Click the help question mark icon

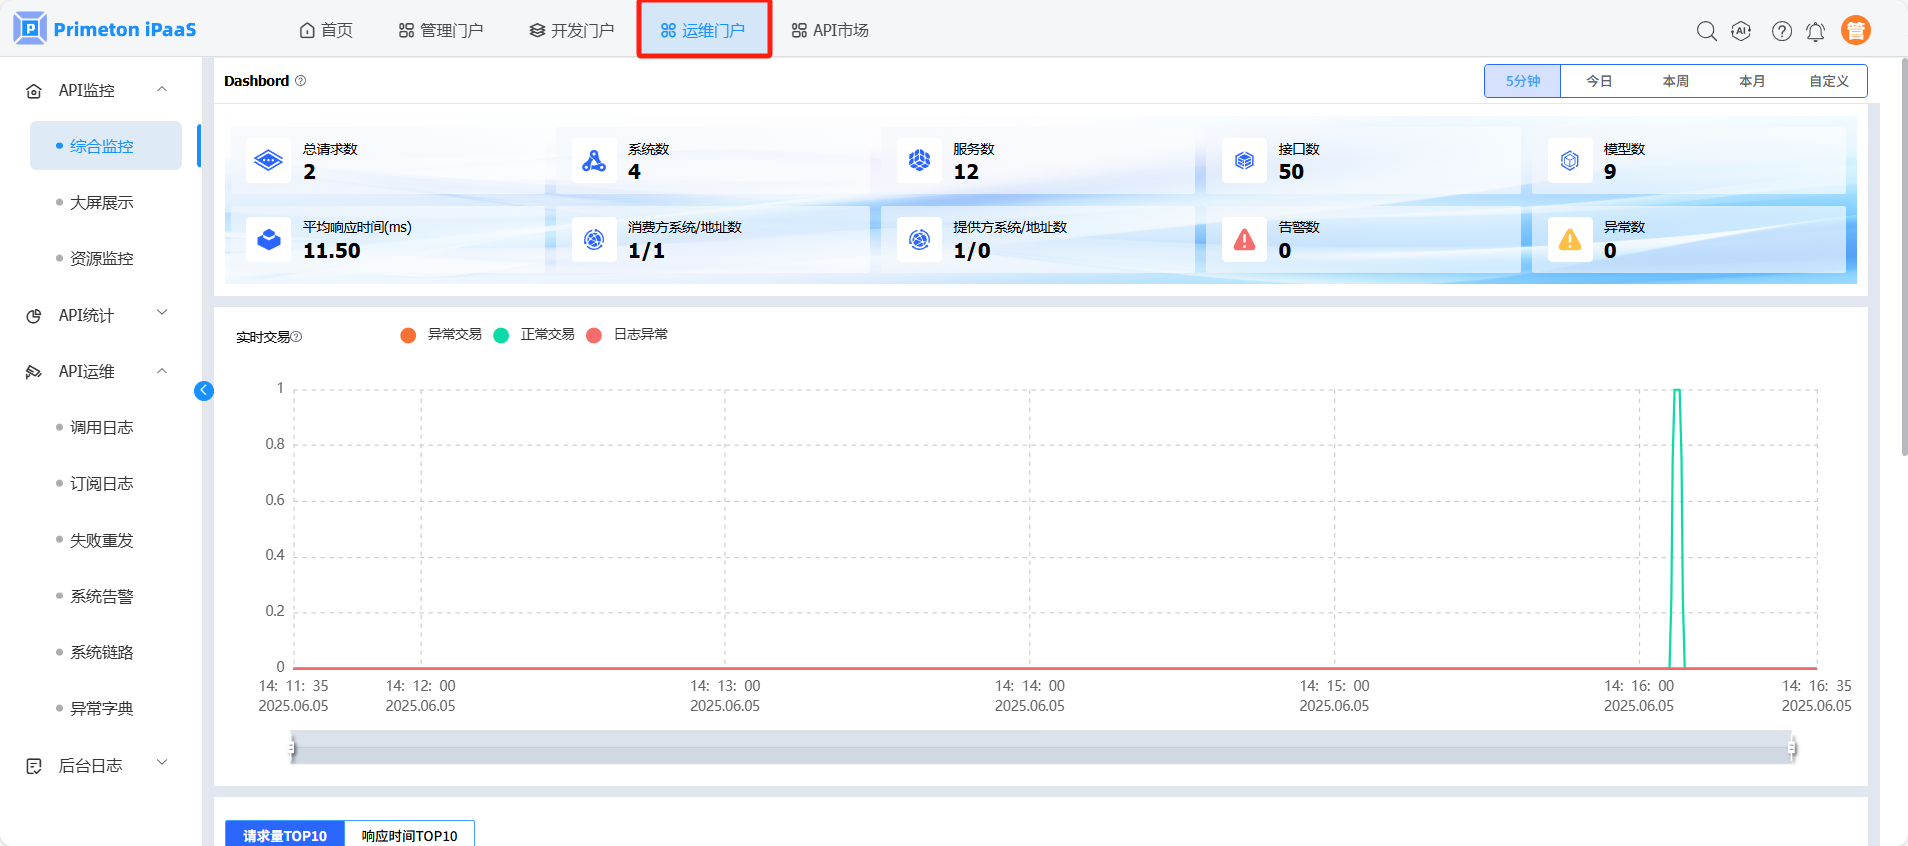pos(1781,31)
